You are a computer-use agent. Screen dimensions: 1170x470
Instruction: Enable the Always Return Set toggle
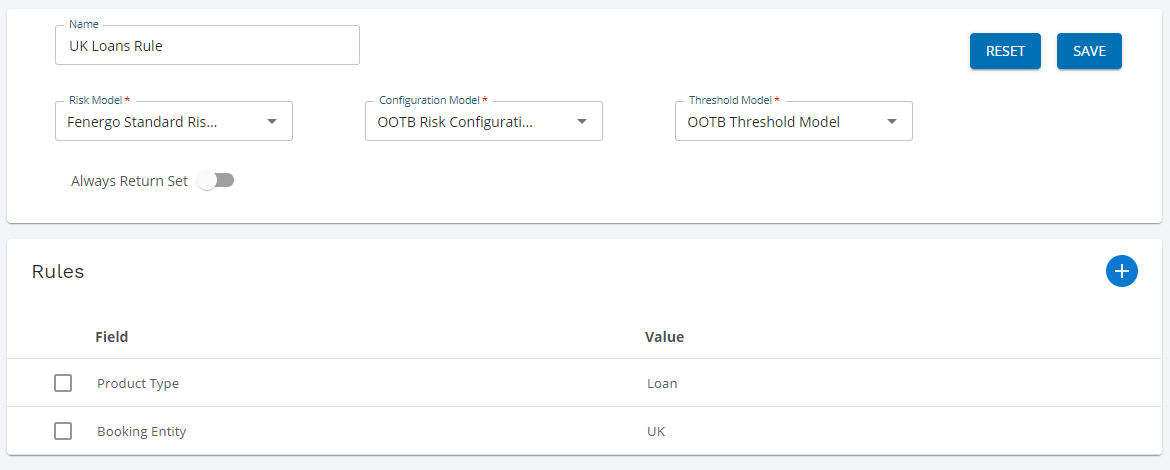(215, 181)
